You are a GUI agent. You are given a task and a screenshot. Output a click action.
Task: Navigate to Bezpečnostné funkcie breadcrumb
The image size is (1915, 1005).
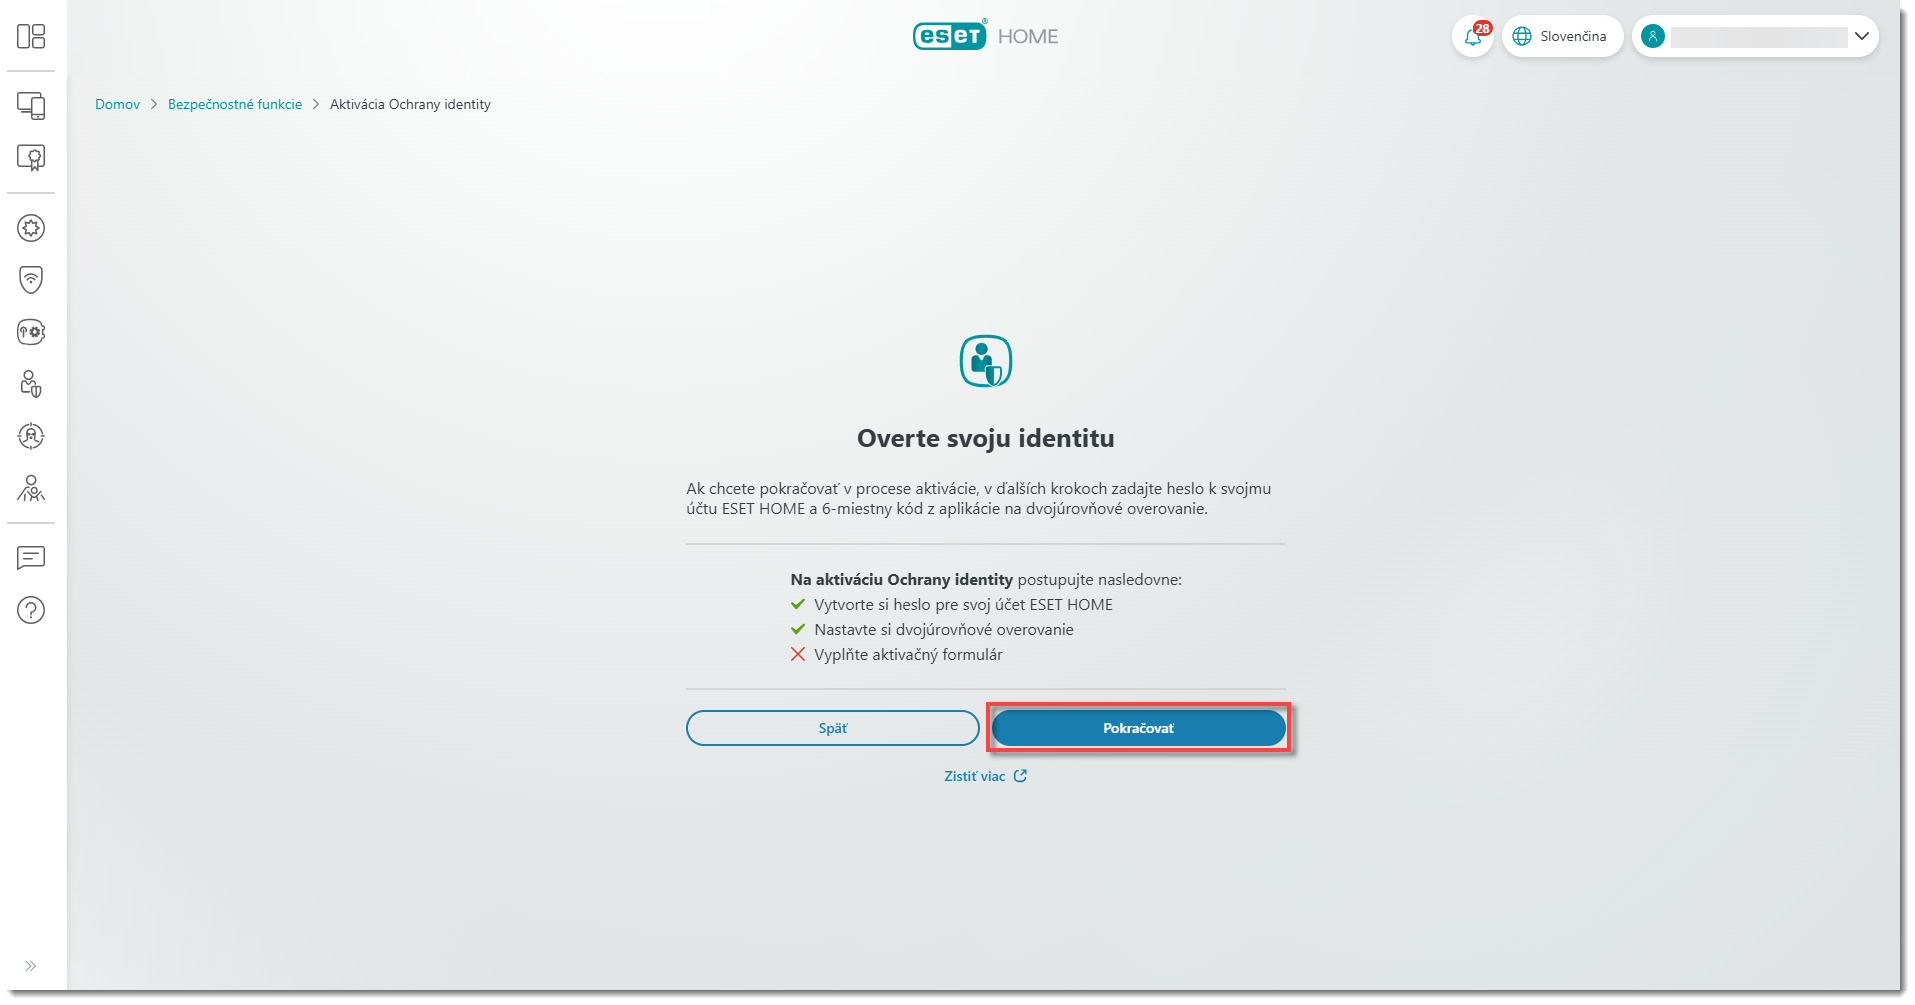[235, 104]
